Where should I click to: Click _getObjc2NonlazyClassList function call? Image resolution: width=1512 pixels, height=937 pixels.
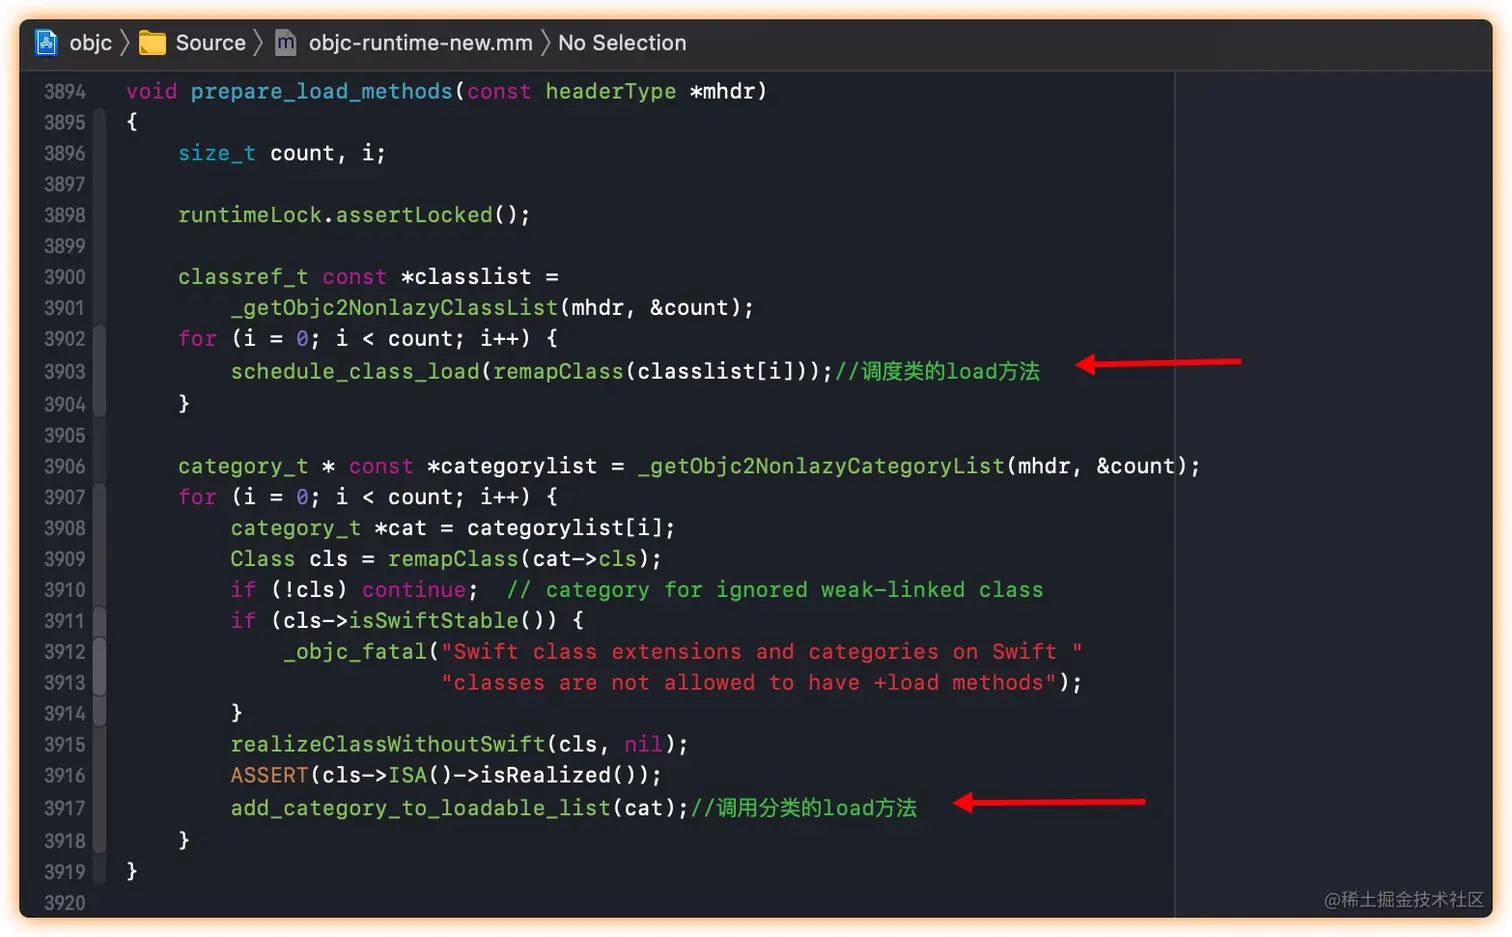click(x=394, y=308)
